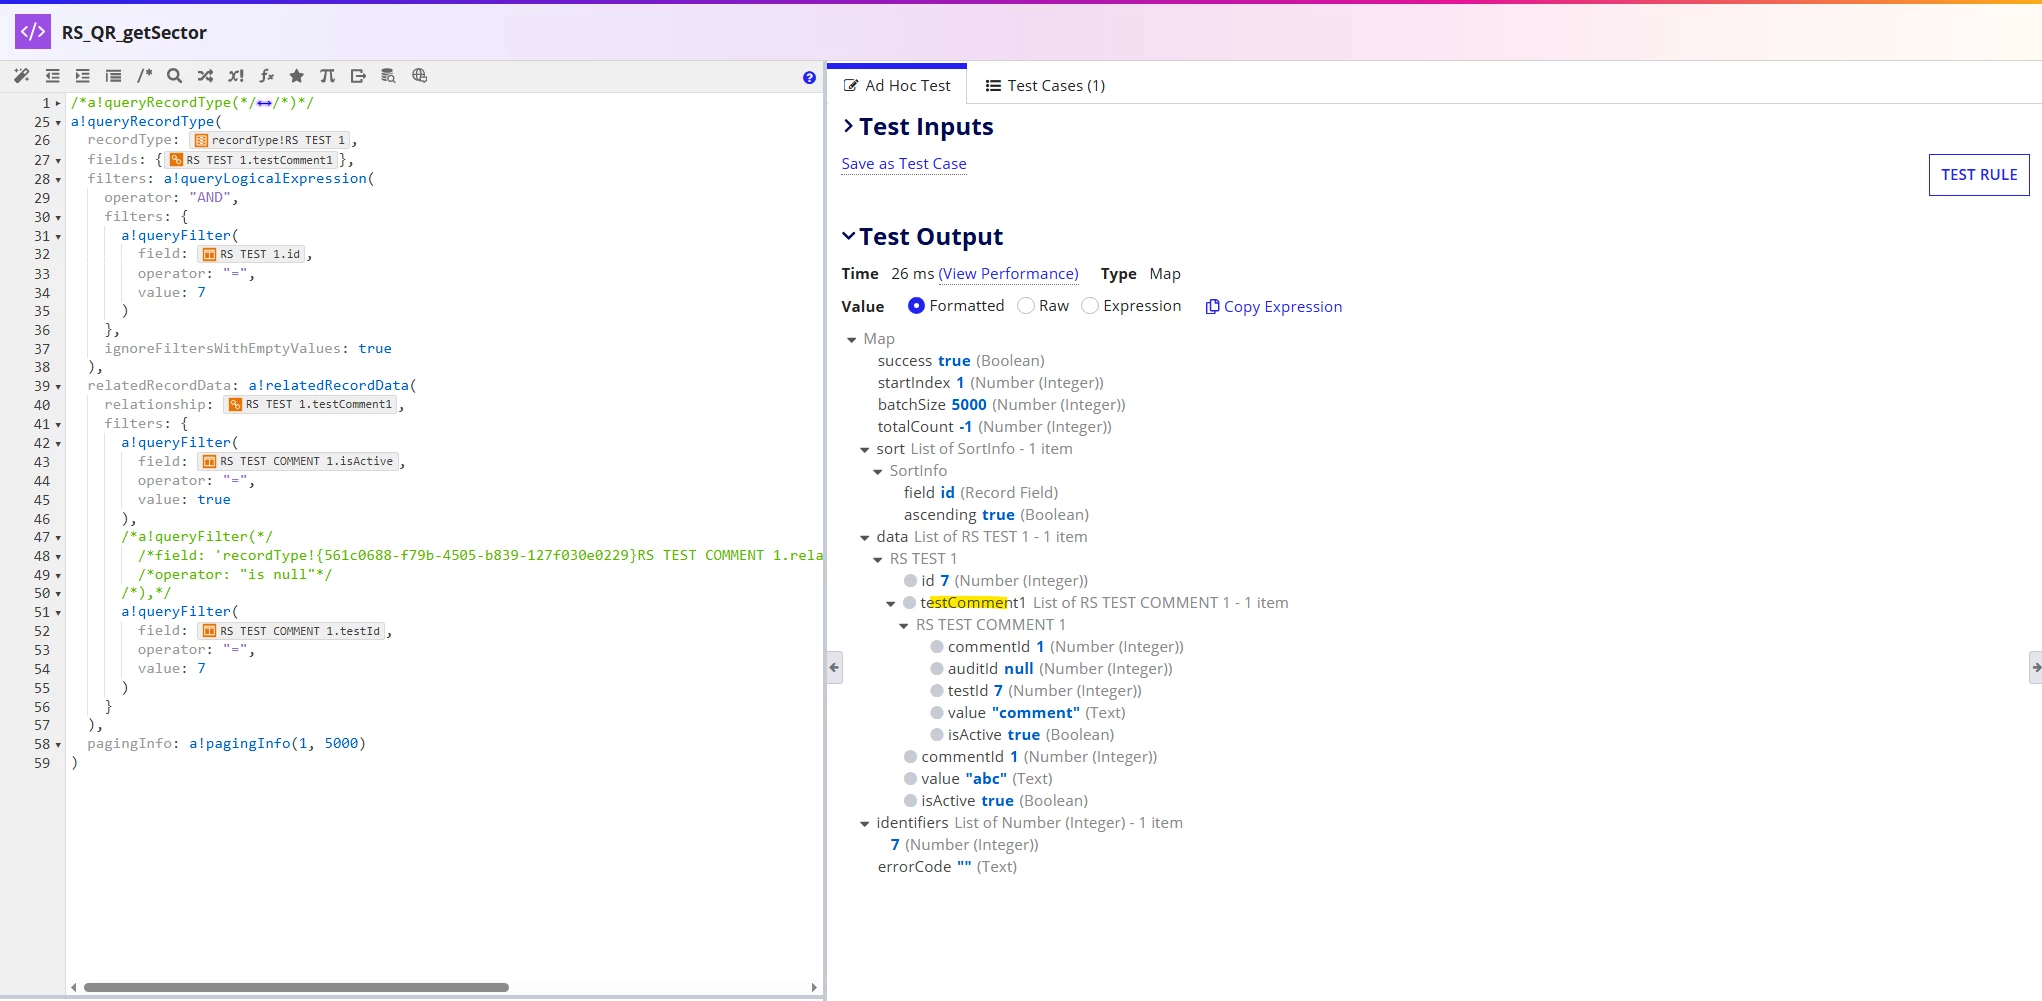Collapse the RS TEST 1 tree node
The width and height of the screenshot is (2042, 1001).
(878, 560)
